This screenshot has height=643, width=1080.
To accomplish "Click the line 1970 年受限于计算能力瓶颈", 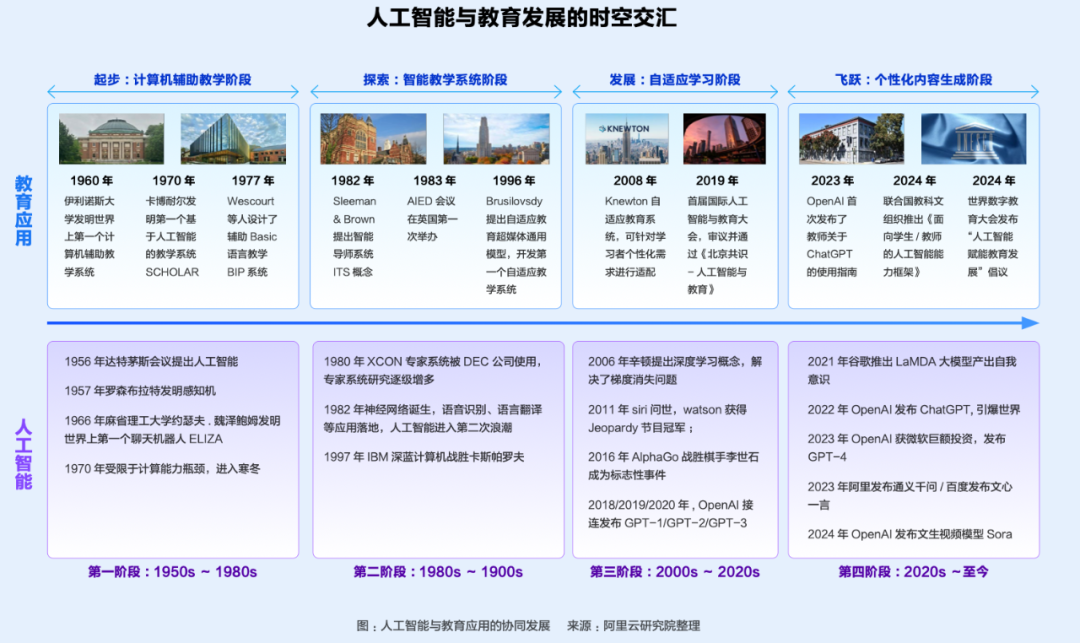I will tap(163, 469).
